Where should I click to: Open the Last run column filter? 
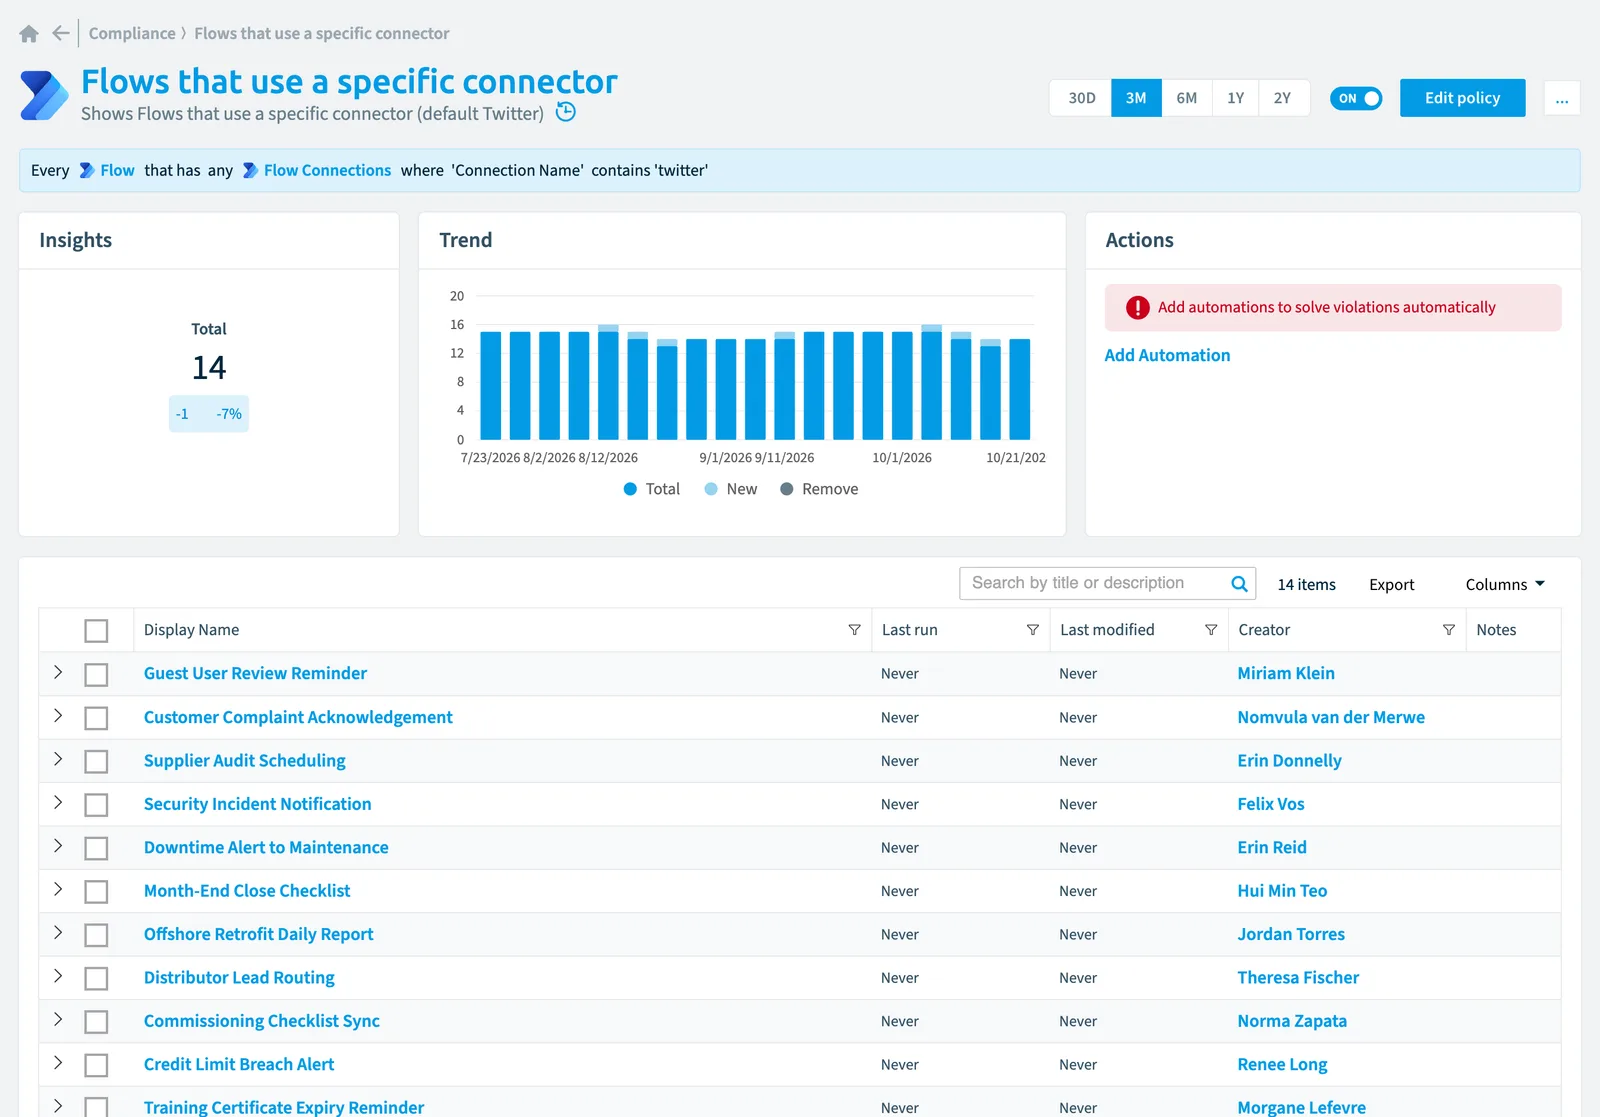coord(1032,630)
